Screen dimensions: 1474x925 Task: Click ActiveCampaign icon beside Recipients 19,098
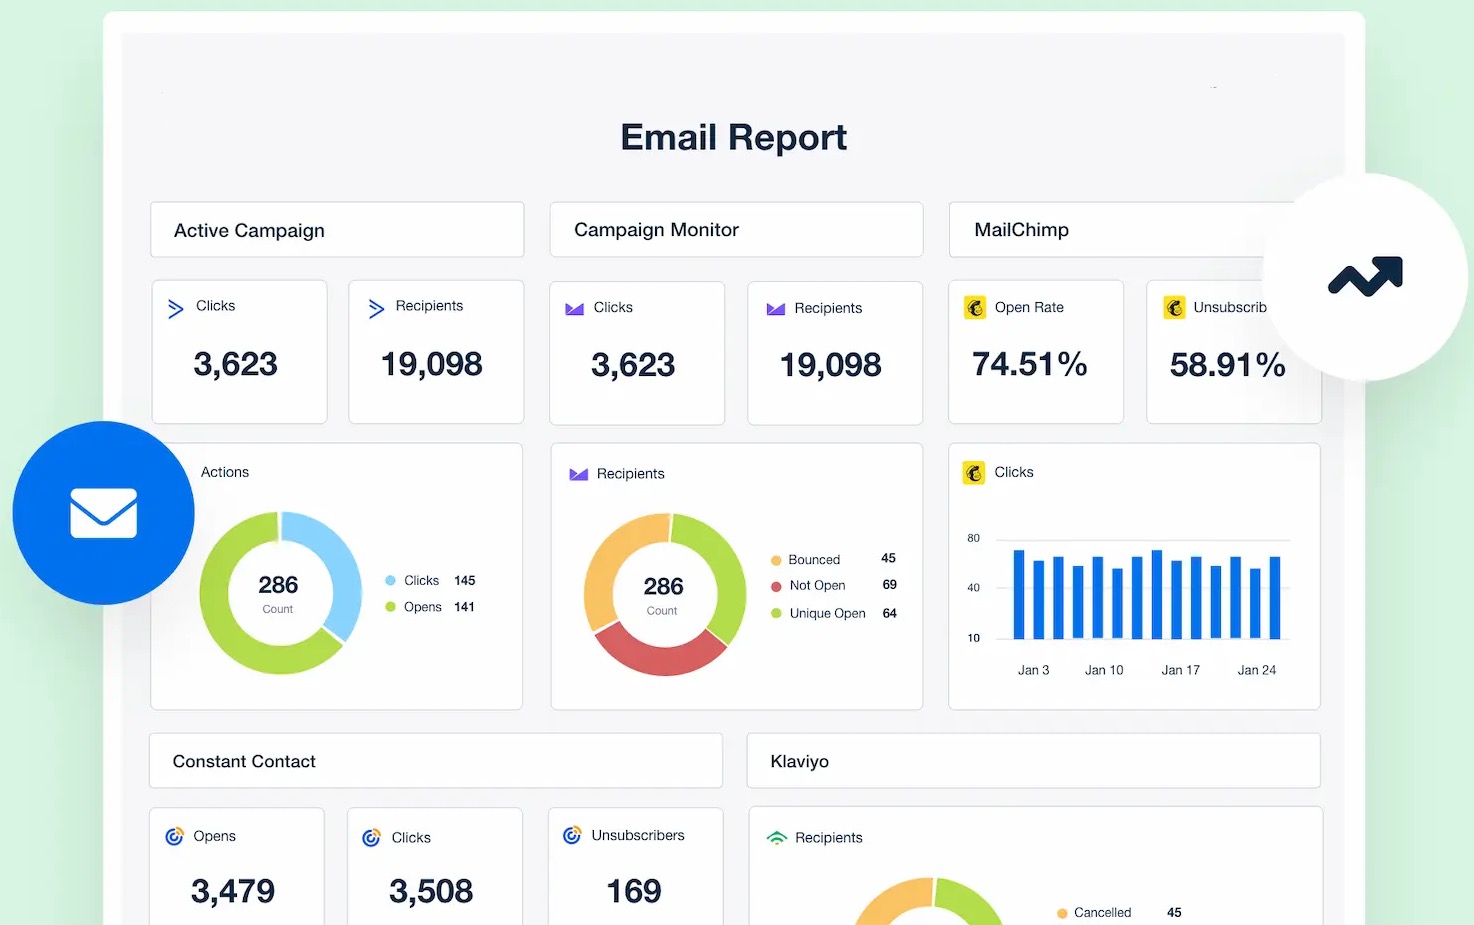(x=376, y=309)
